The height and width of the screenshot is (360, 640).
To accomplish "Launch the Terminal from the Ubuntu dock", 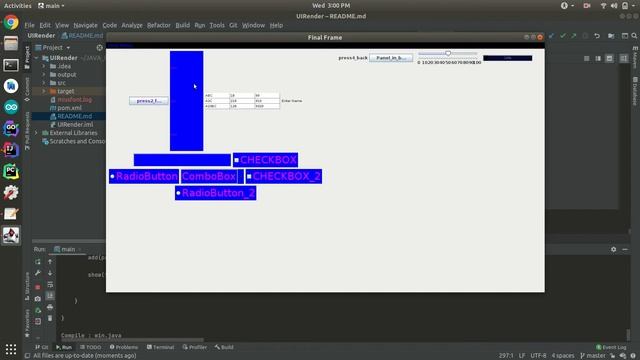I will pyautogui.click(x=11, y=65).
